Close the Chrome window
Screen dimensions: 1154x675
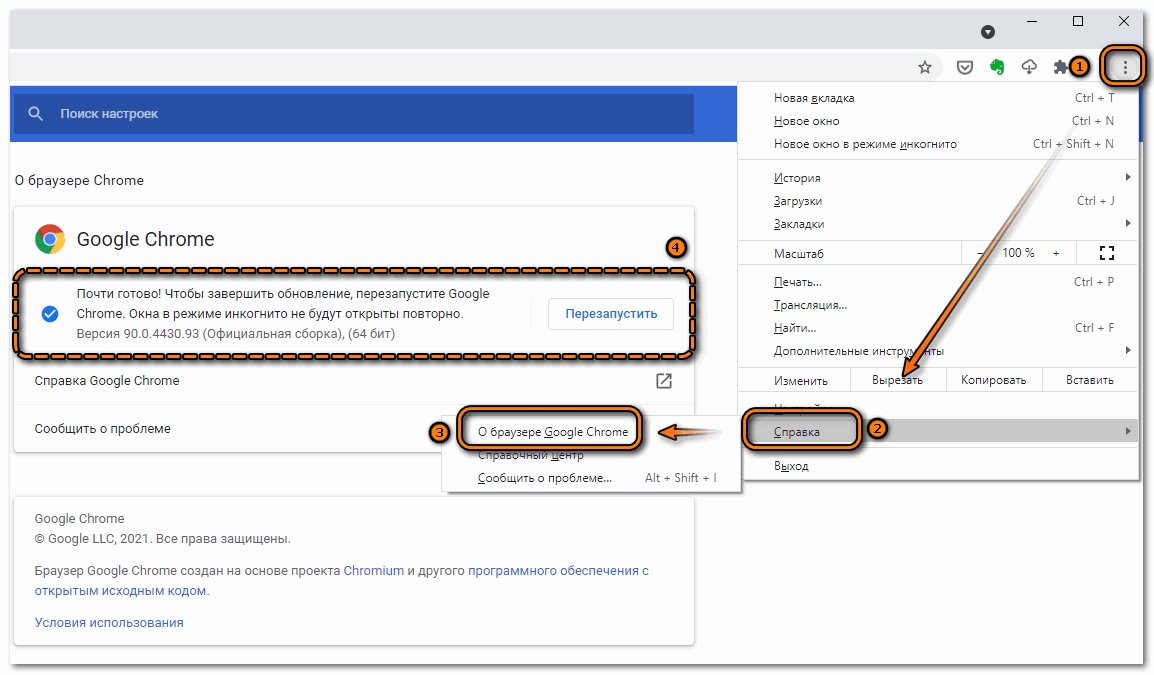tap(1124, 21)
